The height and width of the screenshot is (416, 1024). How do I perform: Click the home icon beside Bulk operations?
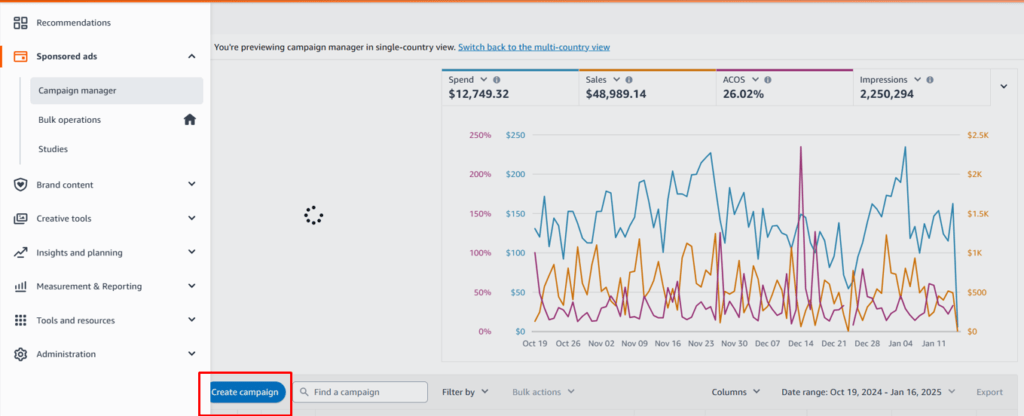pos(189,120)
